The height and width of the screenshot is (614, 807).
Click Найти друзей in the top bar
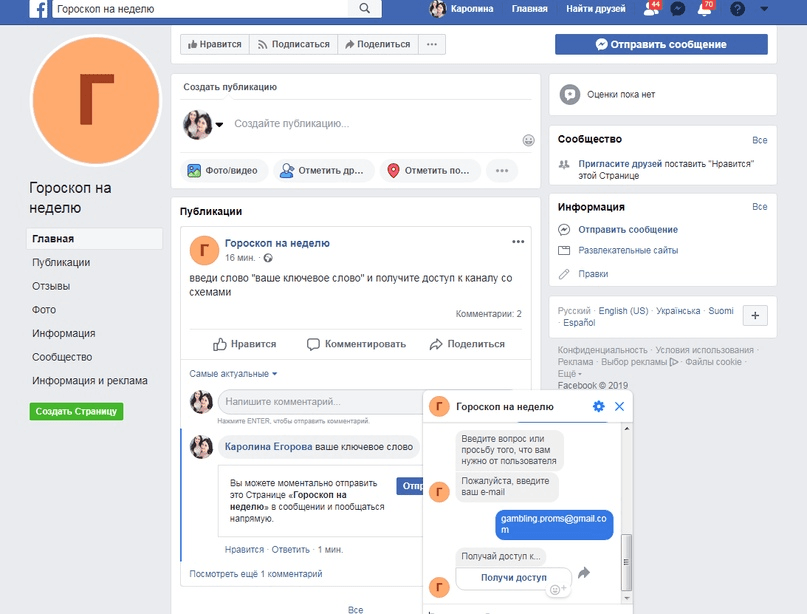[596, 9]
